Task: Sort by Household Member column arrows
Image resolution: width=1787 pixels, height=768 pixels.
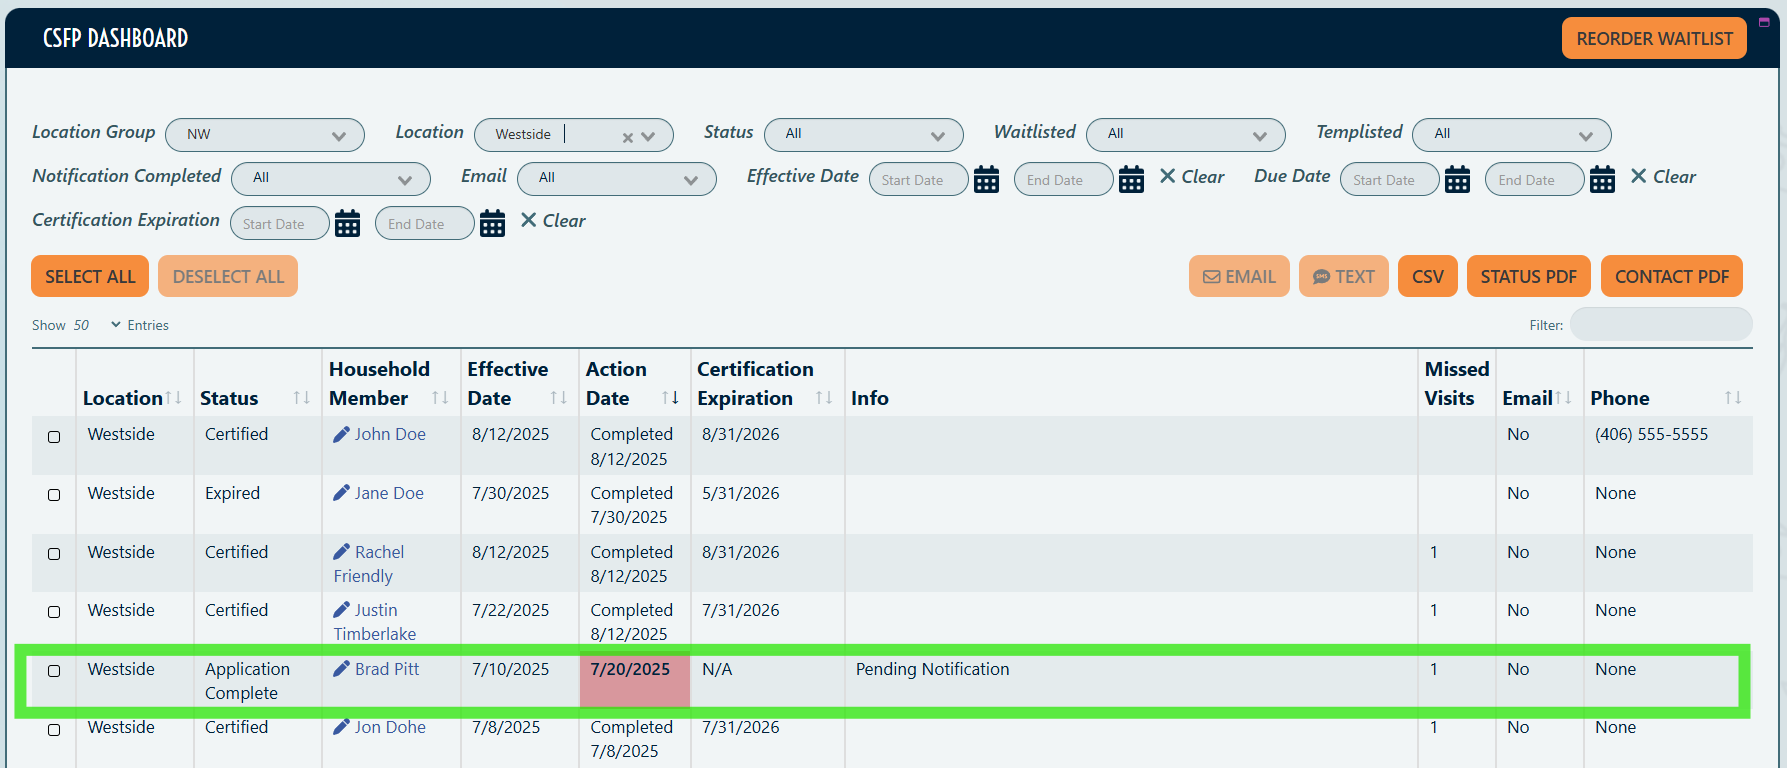Action: point(439,398)
